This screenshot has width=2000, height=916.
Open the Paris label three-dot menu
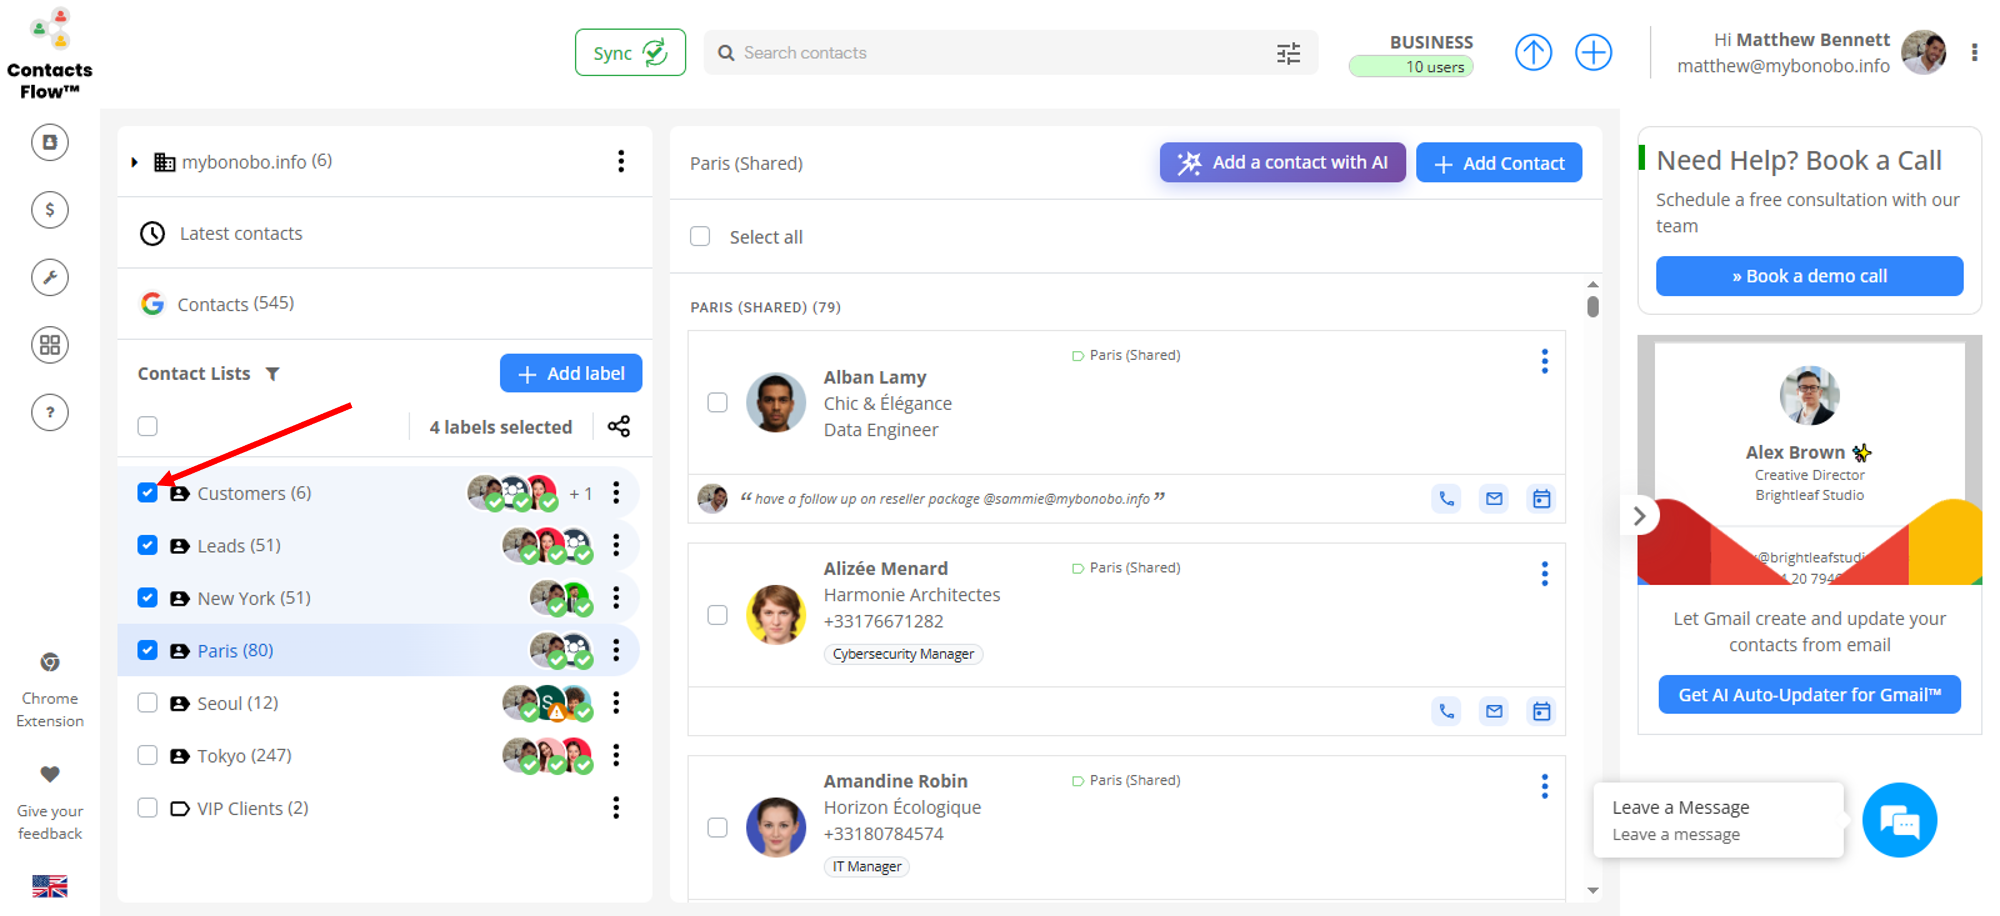tap(616, 651)
